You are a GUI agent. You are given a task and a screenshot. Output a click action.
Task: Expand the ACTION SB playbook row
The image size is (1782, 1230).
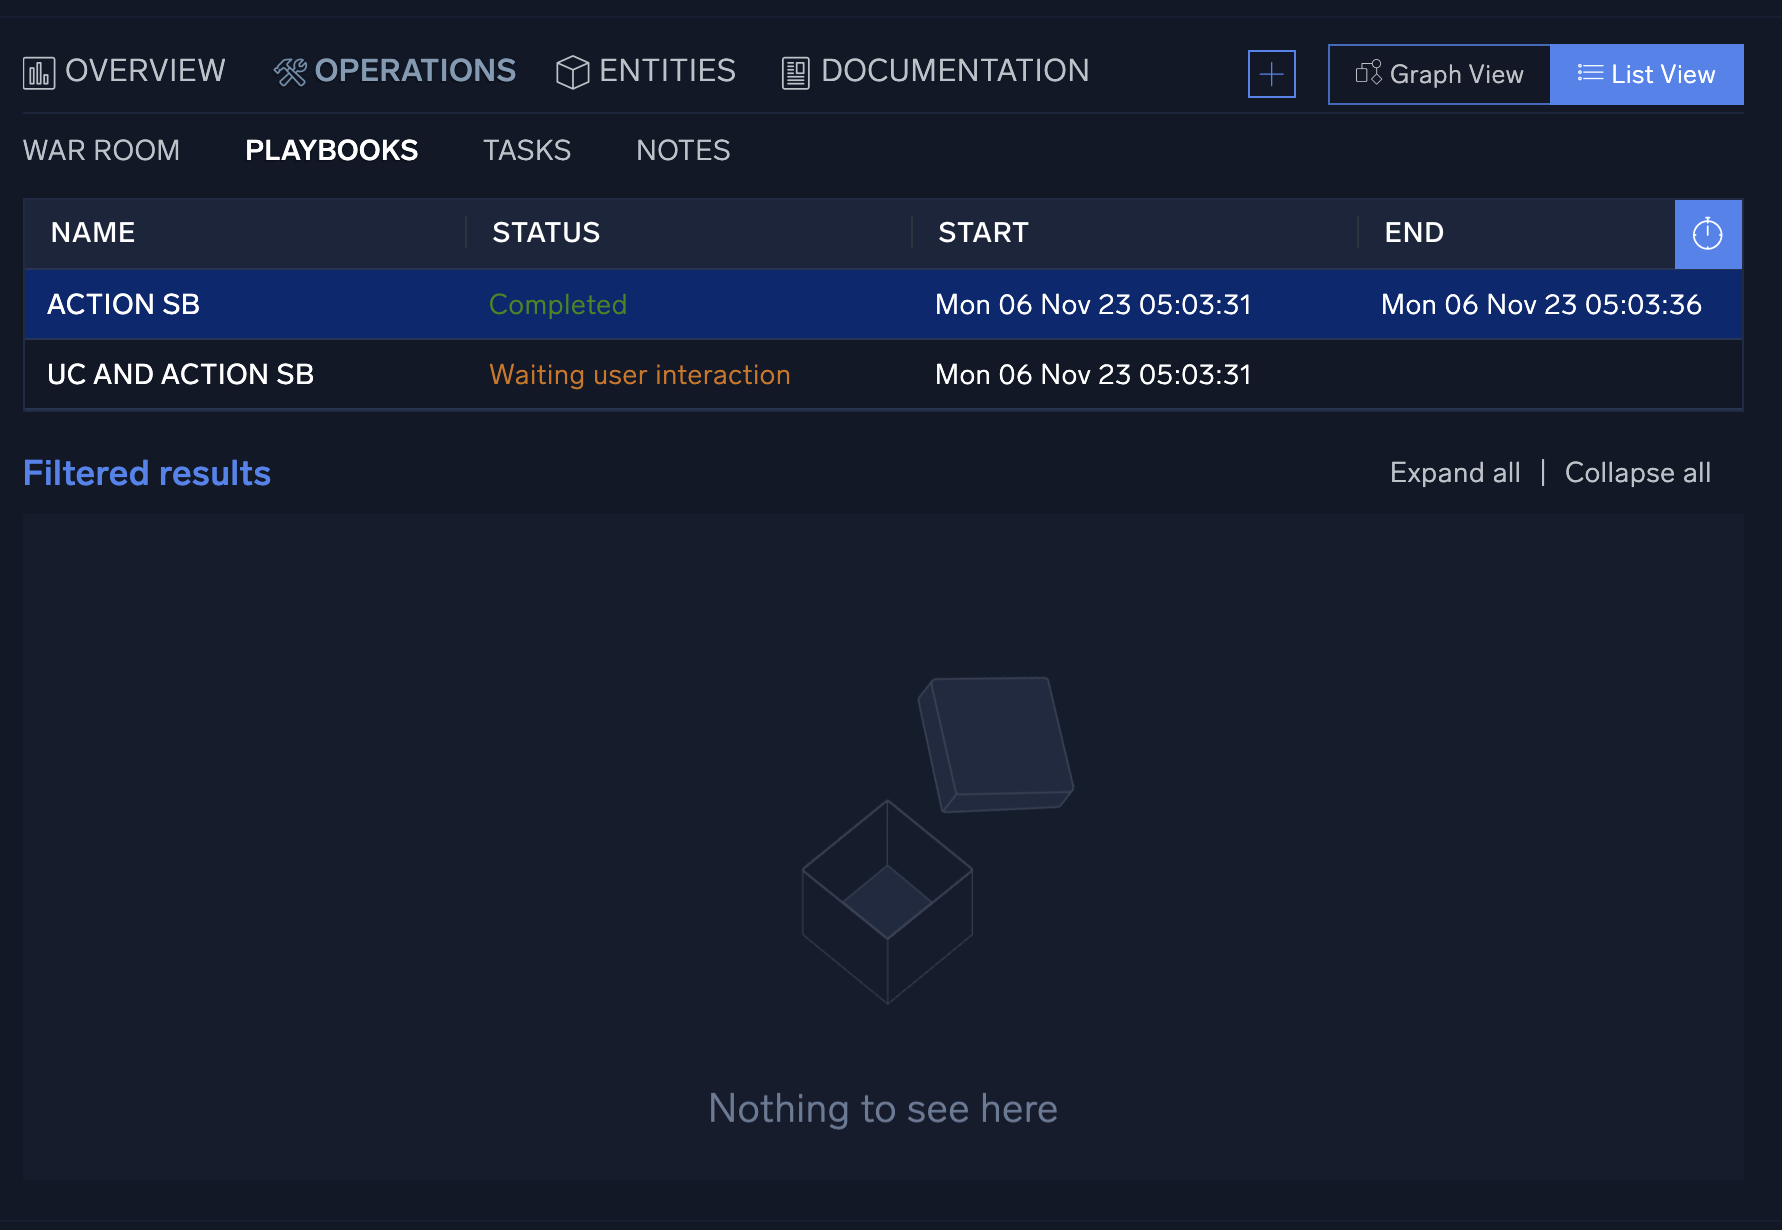click(123, 304)
